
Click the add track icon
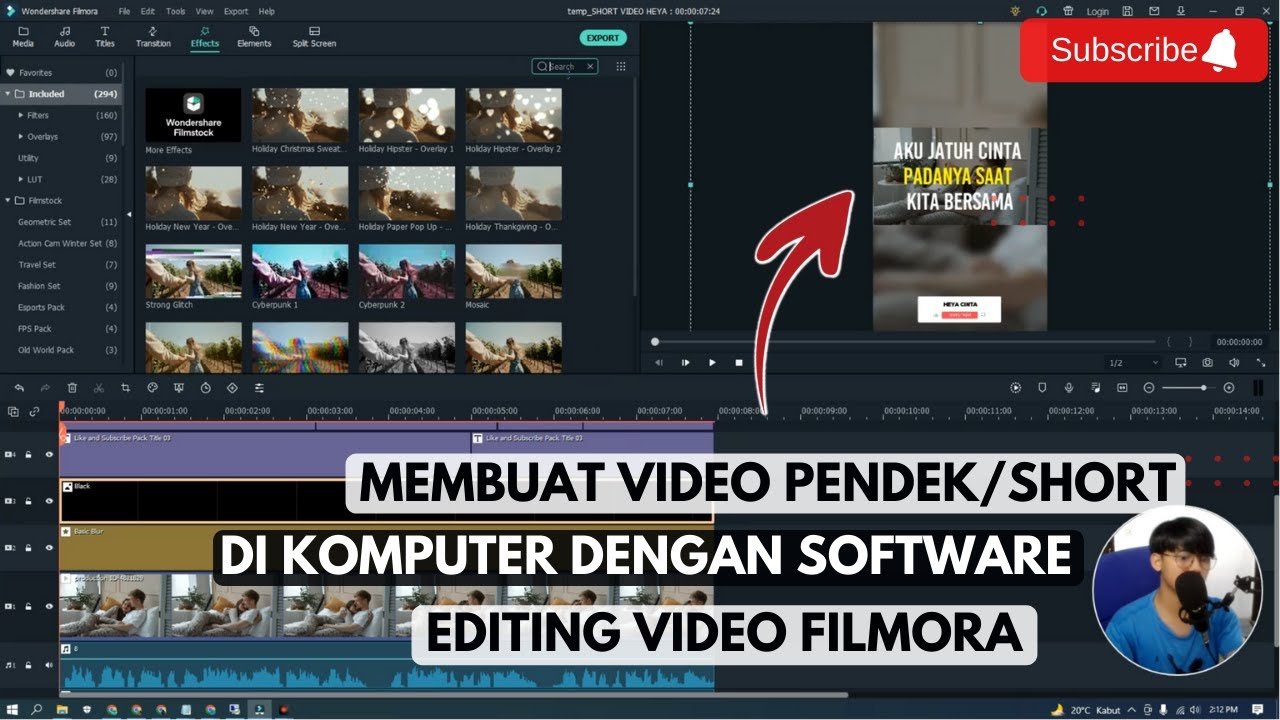(13, 411)
